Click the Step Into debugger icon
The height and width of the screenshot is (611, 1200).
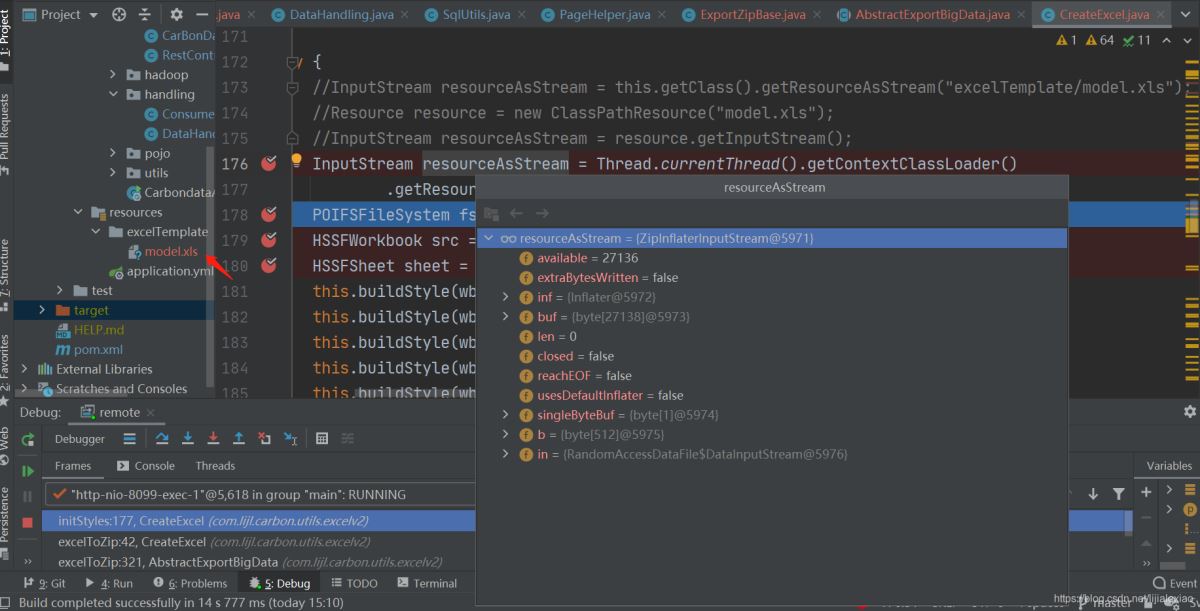click(188, 438)
